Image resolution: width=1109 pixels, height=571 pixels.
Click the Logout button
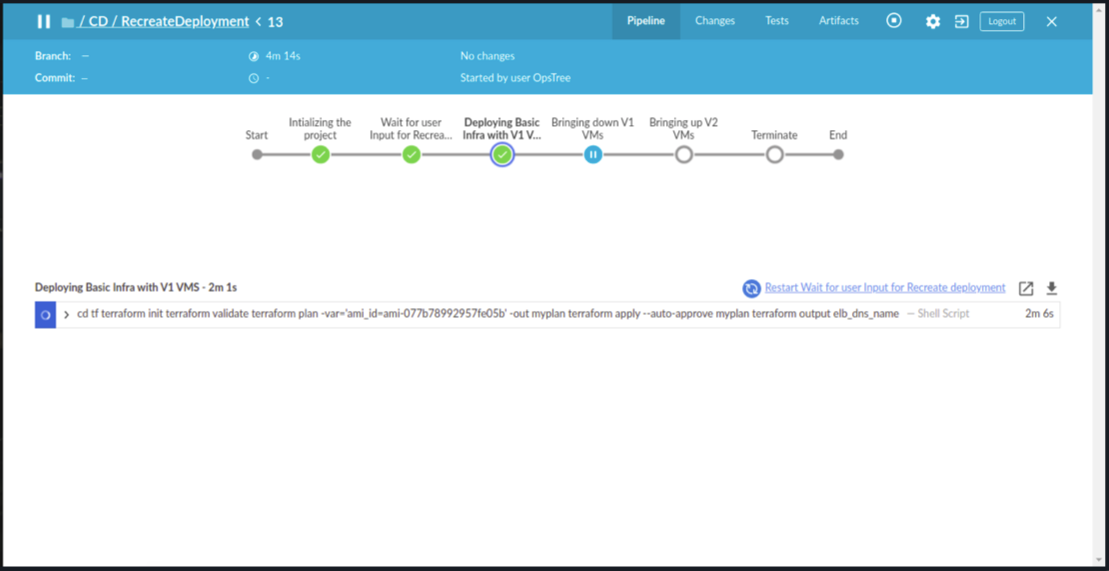pyautogui.click(x=1001, y=21)
